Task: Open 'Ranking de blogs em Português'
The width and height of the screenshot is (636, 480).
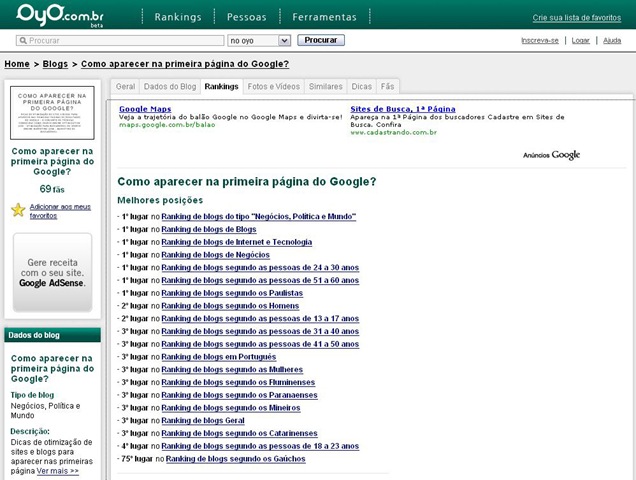Action: click(x=219, y=357)
